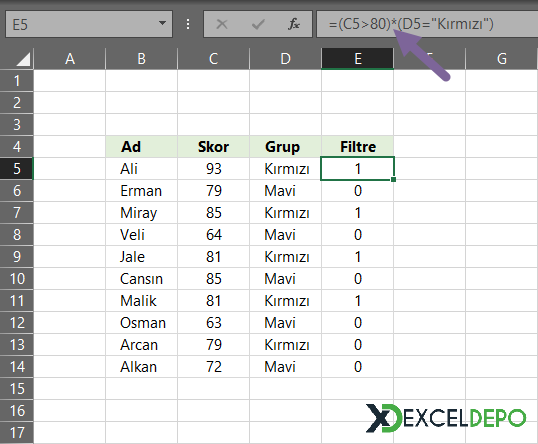Select the cell containing 'Erman'
The width and height of the screenshot is (538, 444).
coord(141,190)
